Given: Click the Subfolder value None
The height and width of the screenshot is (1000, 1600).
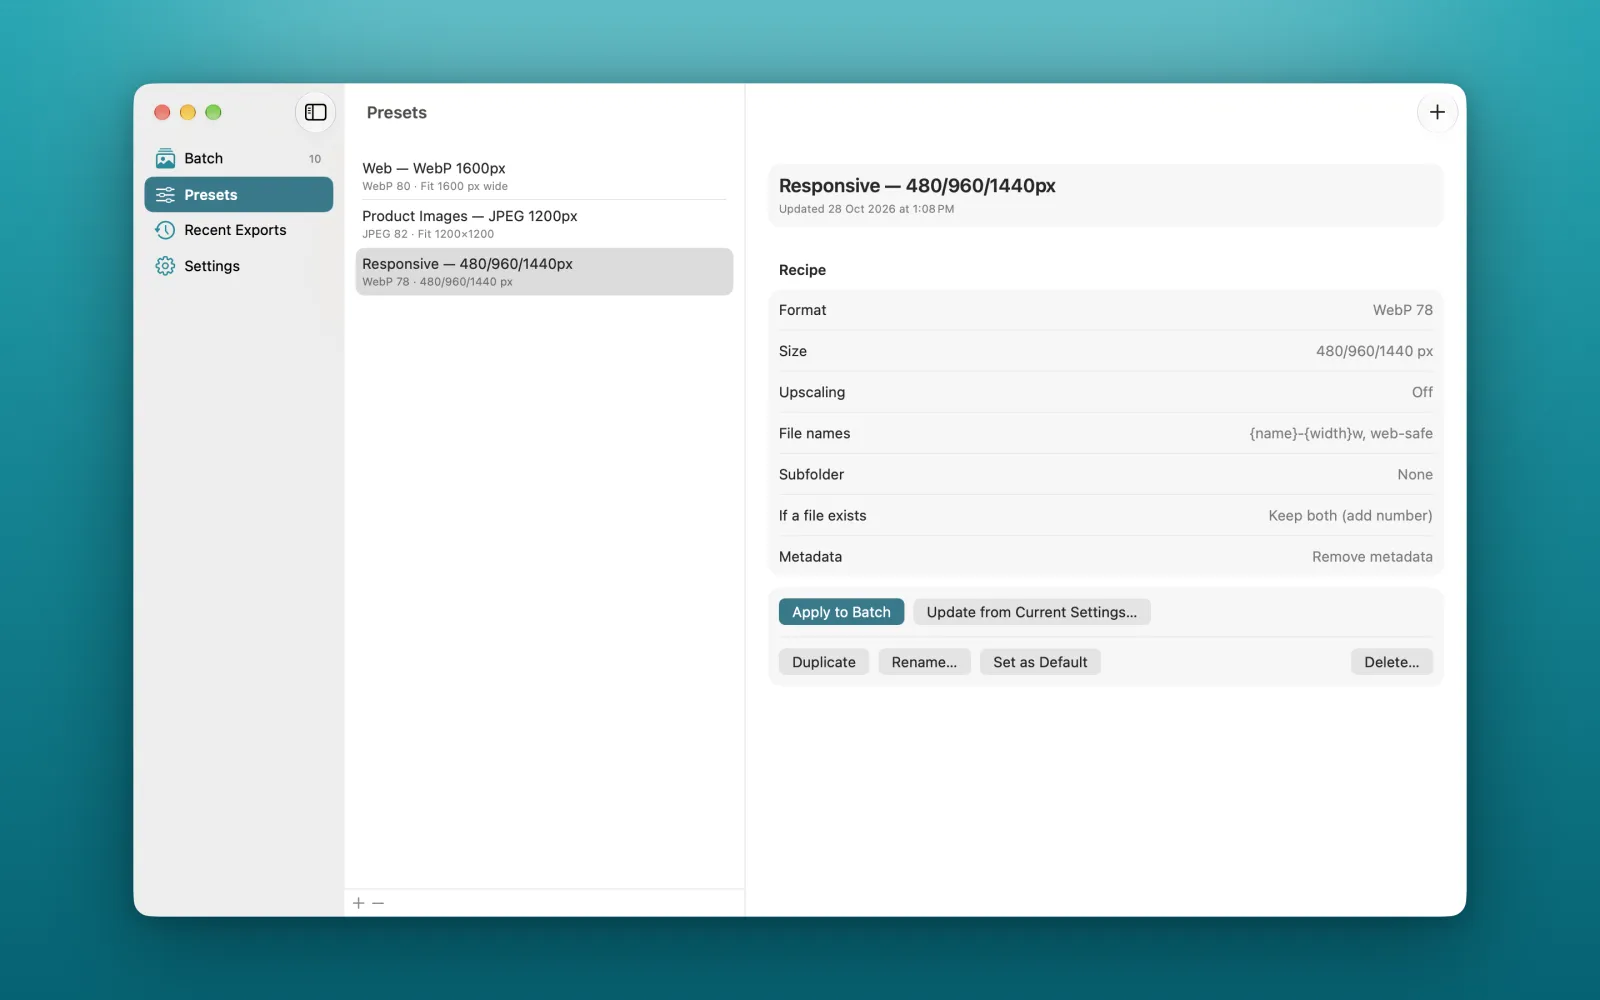Looking at the screenshot, I should pyautogui.click(x=1415, y=474).
